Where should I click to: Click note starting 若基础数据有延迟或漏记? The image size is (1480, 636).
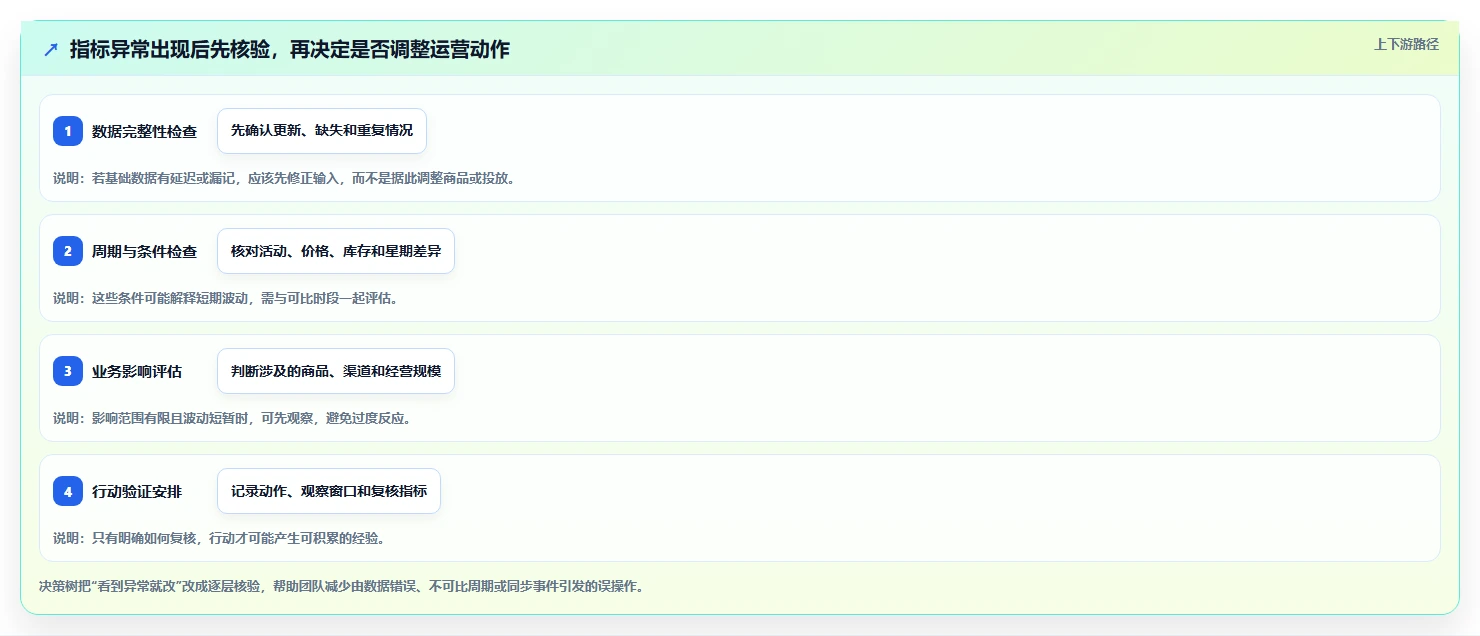point(284,178)
